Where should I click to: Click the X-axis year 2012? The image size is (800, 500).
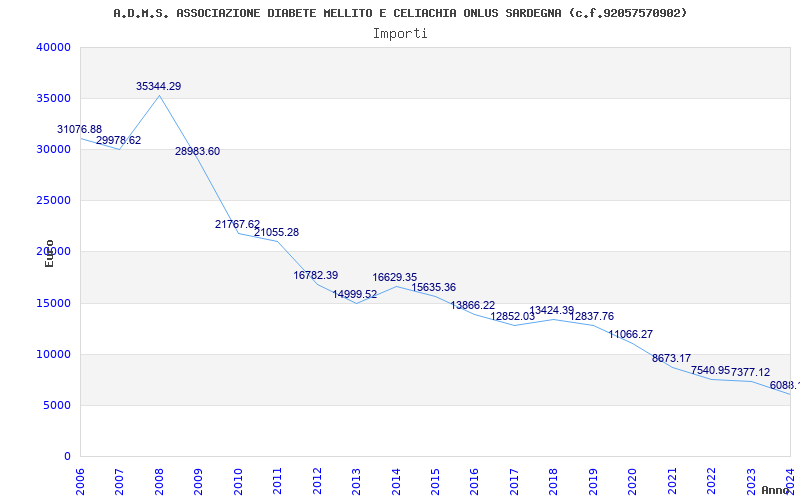pyautogui.click(x=317, y=481)
